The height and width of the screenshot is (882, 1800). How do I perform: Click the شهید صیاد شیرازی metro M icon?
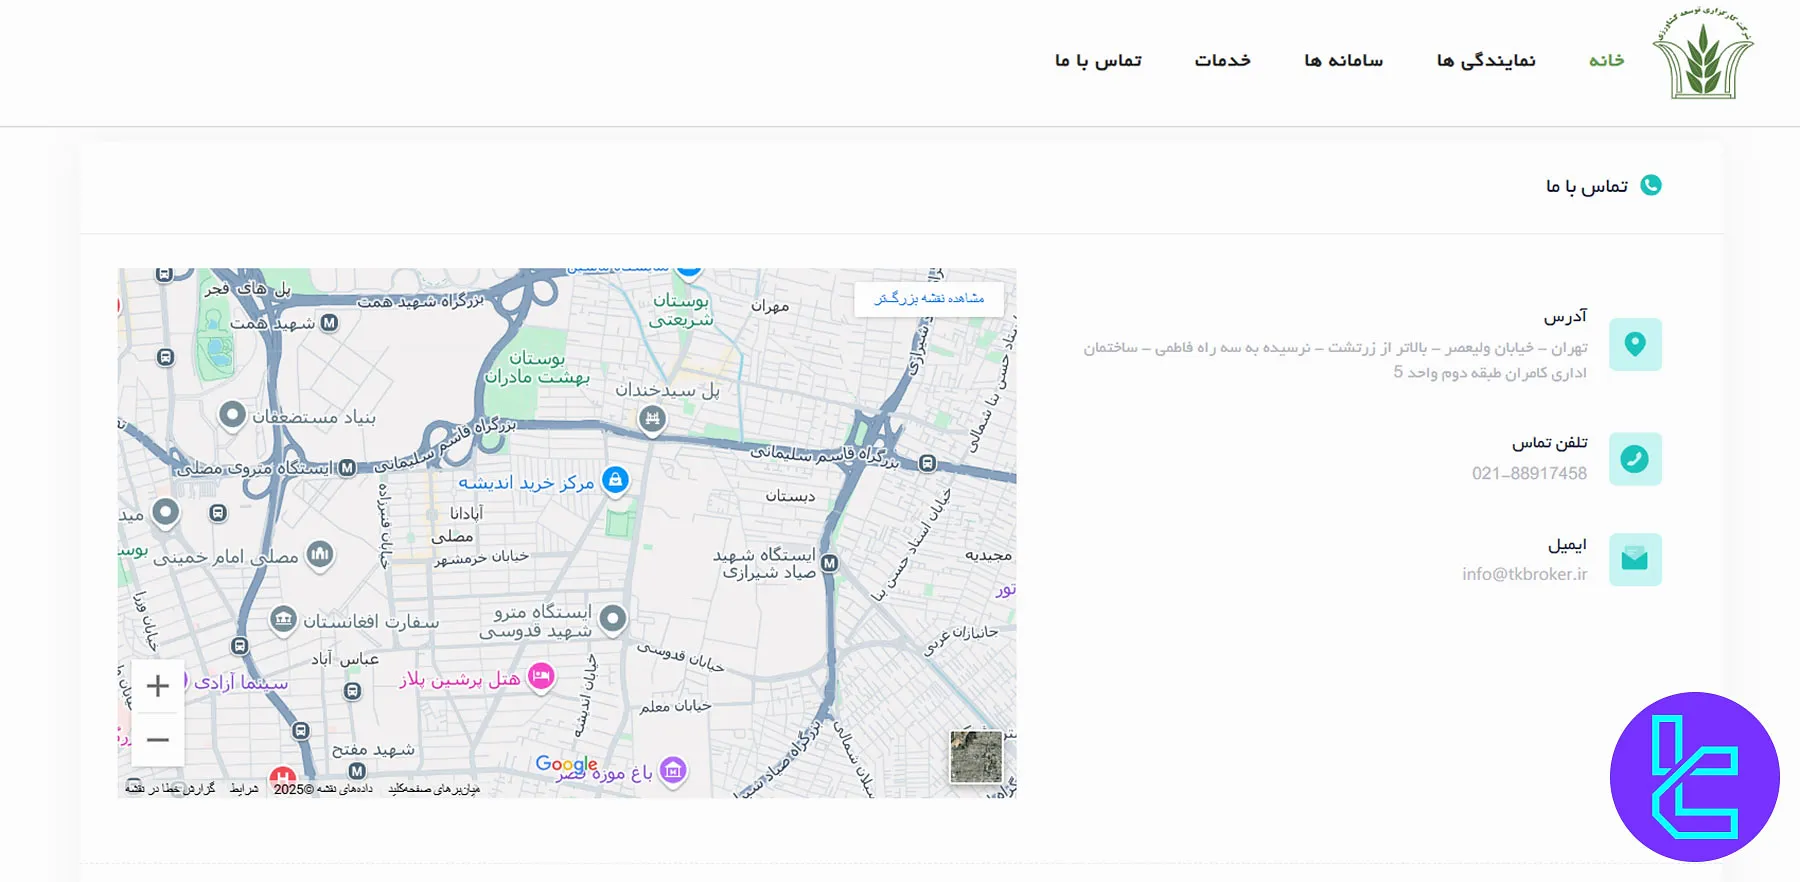tap(829, 564)
